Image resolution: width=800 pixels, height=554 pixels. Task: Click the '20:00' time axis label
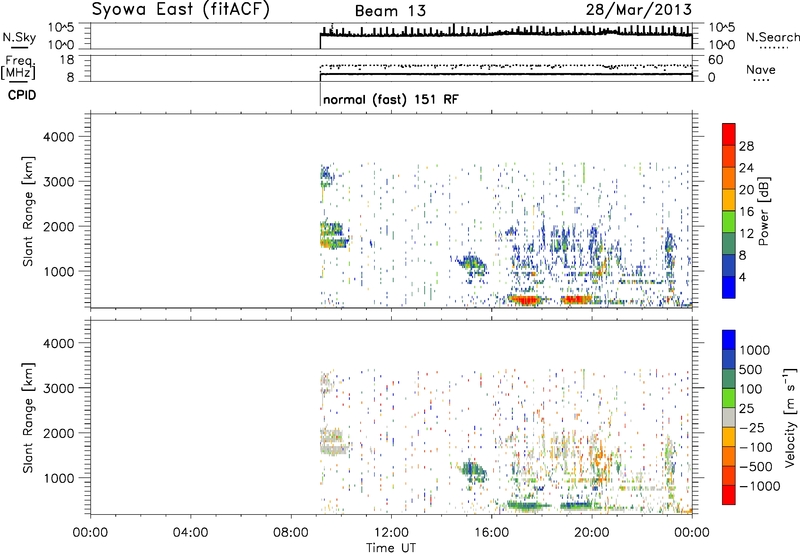coord(592,533)
